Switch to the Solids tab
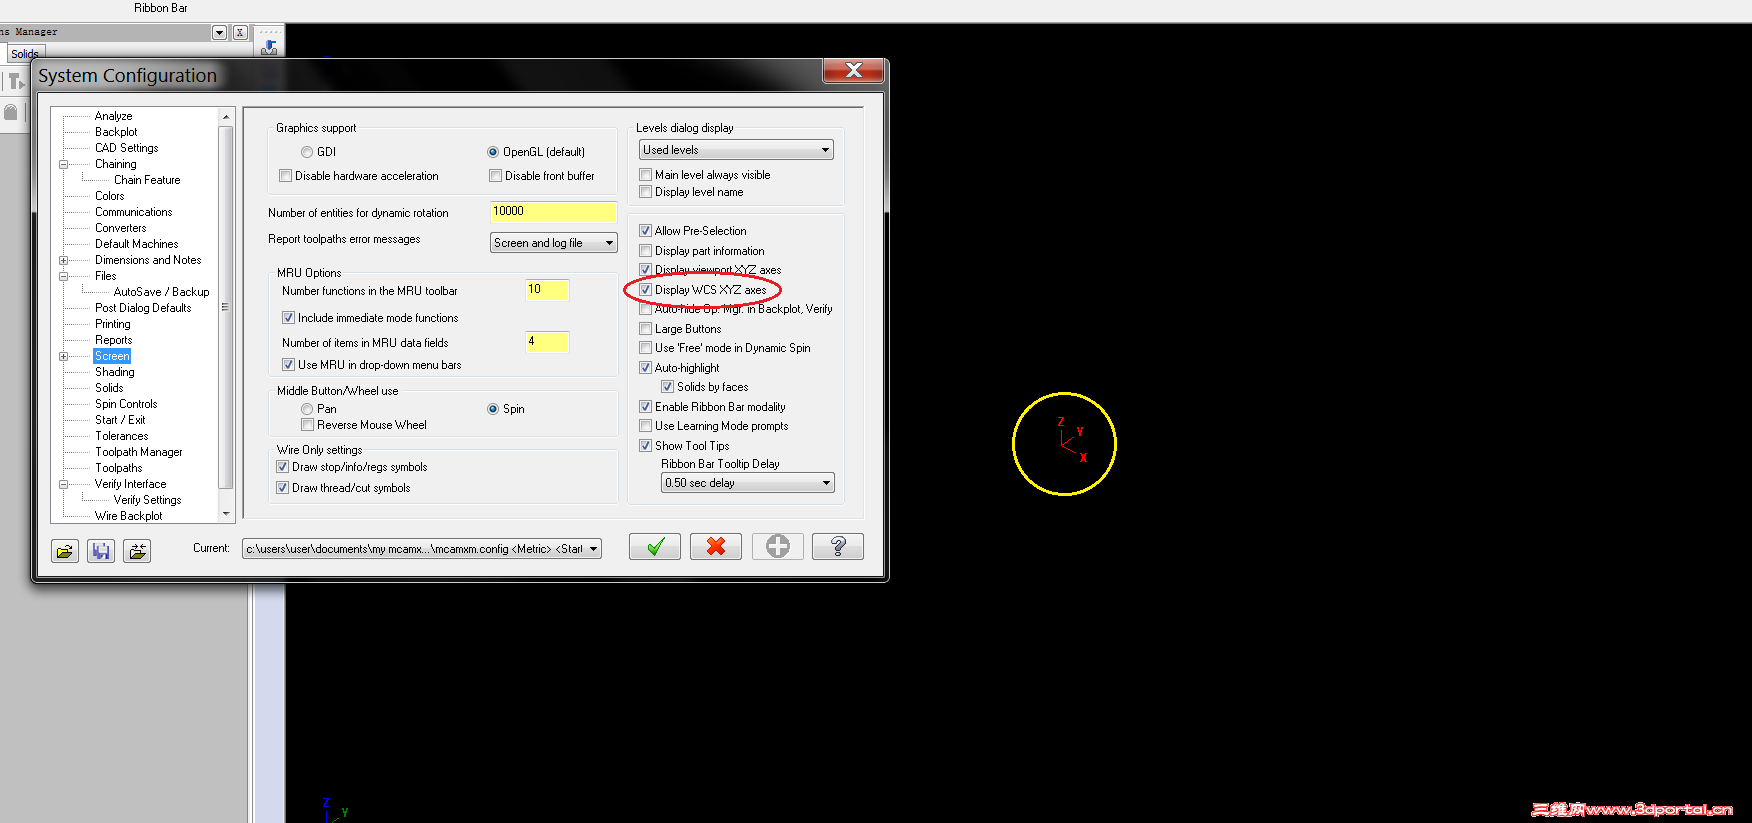This screenshot has height=823, width=1752. point(25,54)
